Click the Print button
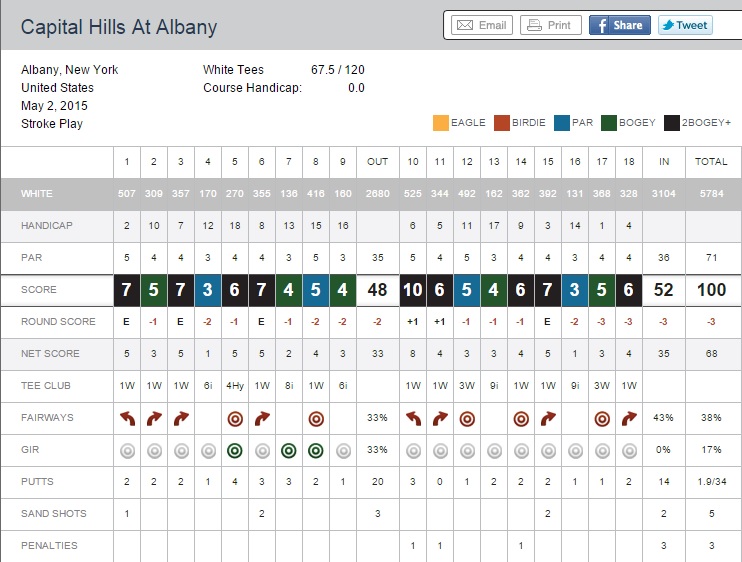 (549, 25)
